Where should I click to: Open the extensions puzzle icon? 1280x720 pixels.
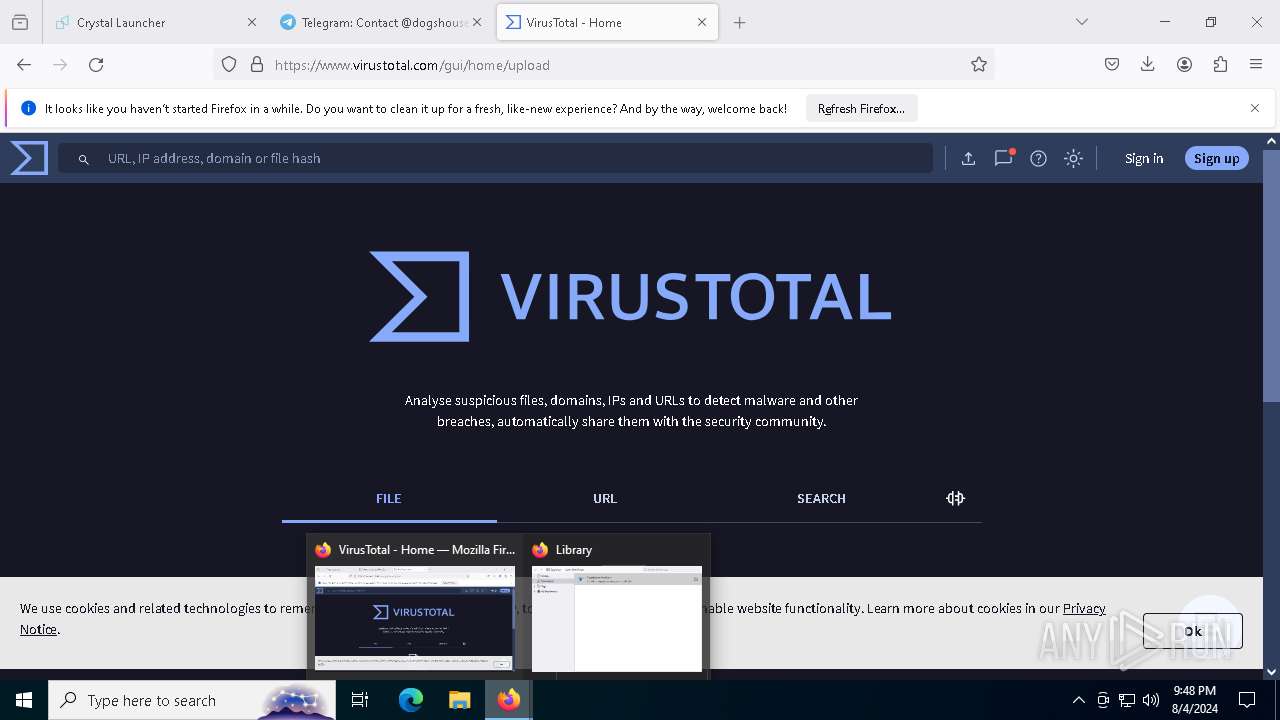click(1220, 64)
